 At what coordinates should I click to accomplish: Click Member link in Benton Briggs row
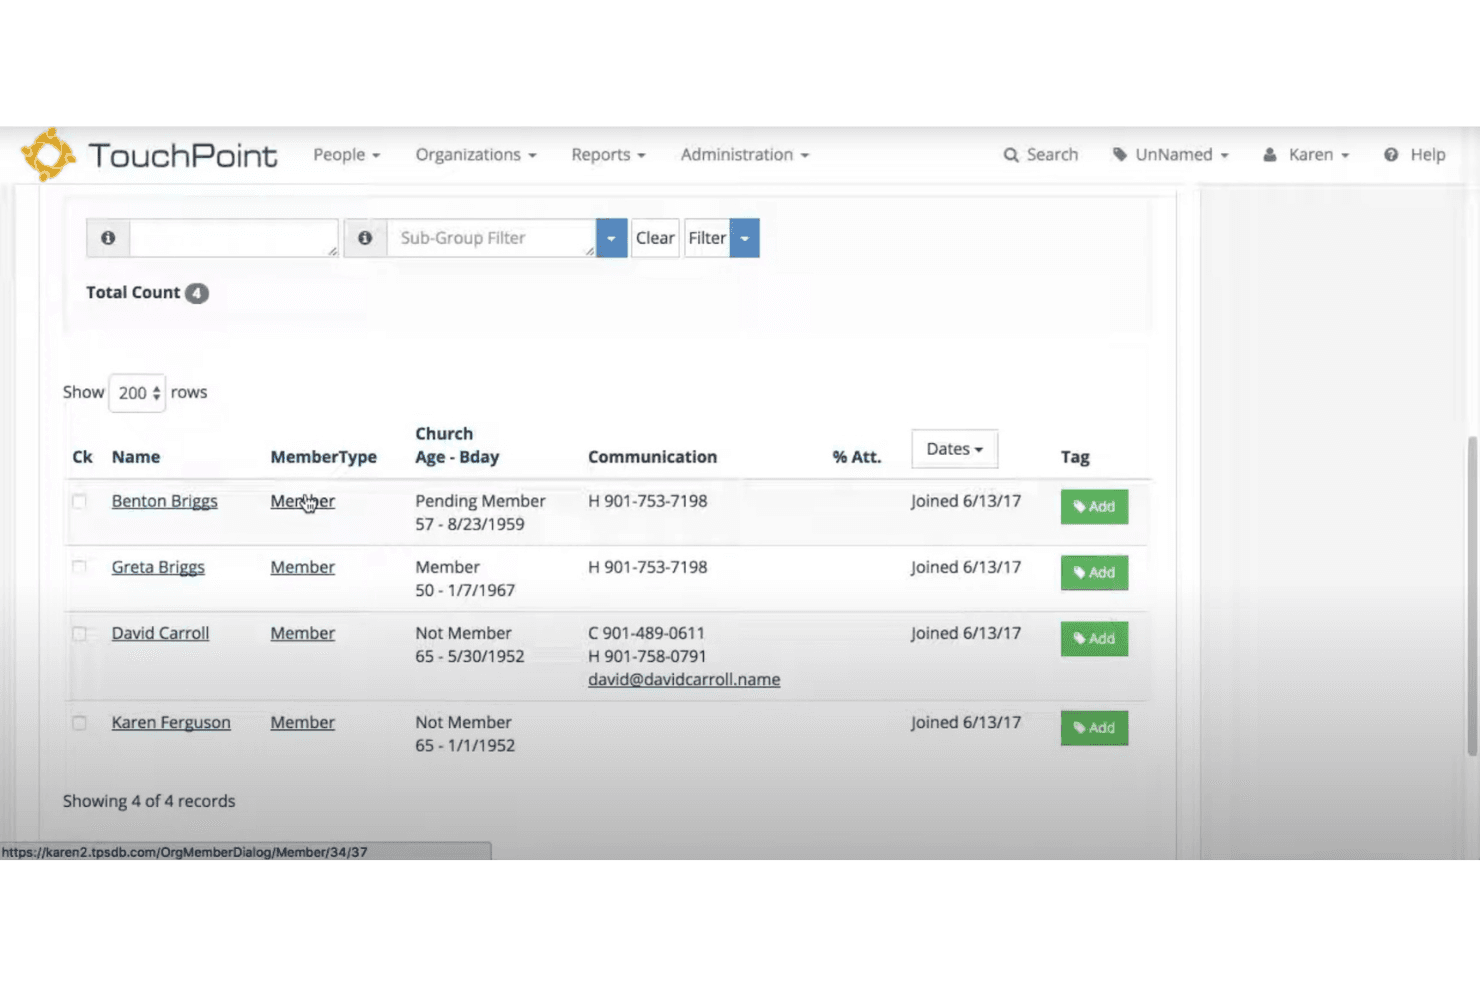click(x=302, y=501)
